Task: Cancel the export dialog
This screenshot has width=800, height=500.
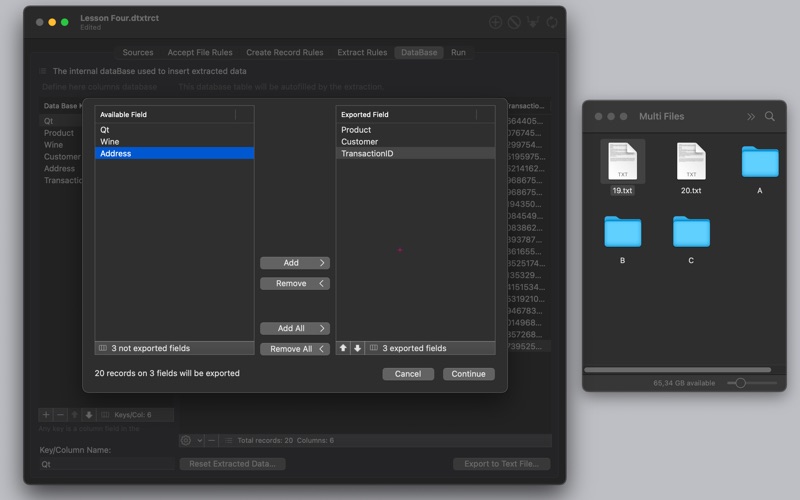Action: pyautogui.click(x=408, y=374)
